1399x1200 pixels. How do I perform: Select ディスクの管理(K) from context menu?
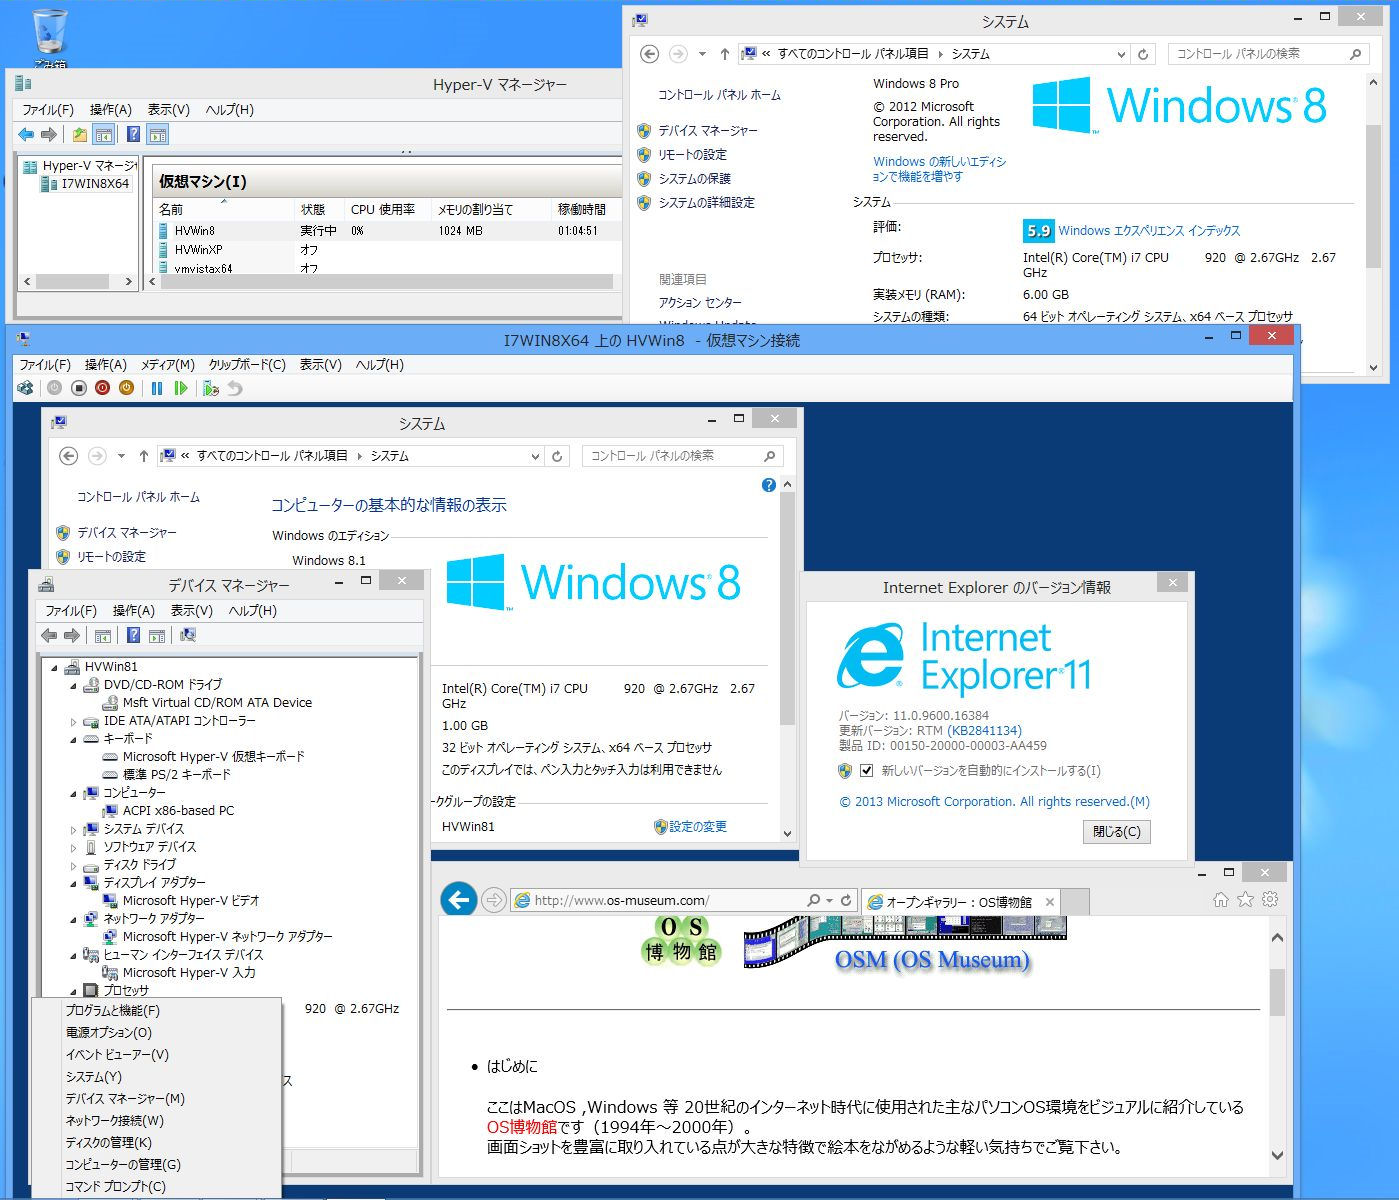point(109,1143)
